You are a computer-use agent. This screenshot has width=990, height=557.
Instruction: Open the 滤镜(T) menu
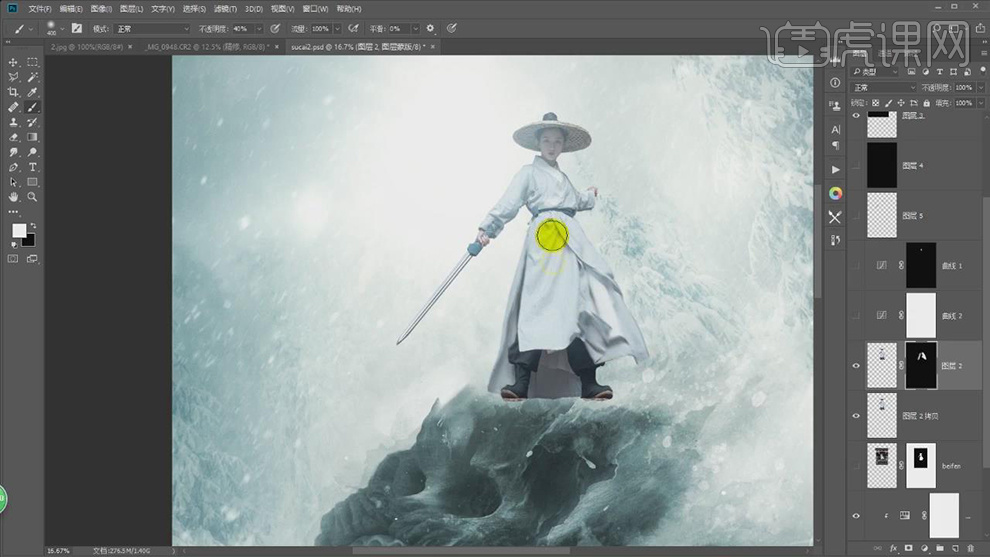(225, 9)
